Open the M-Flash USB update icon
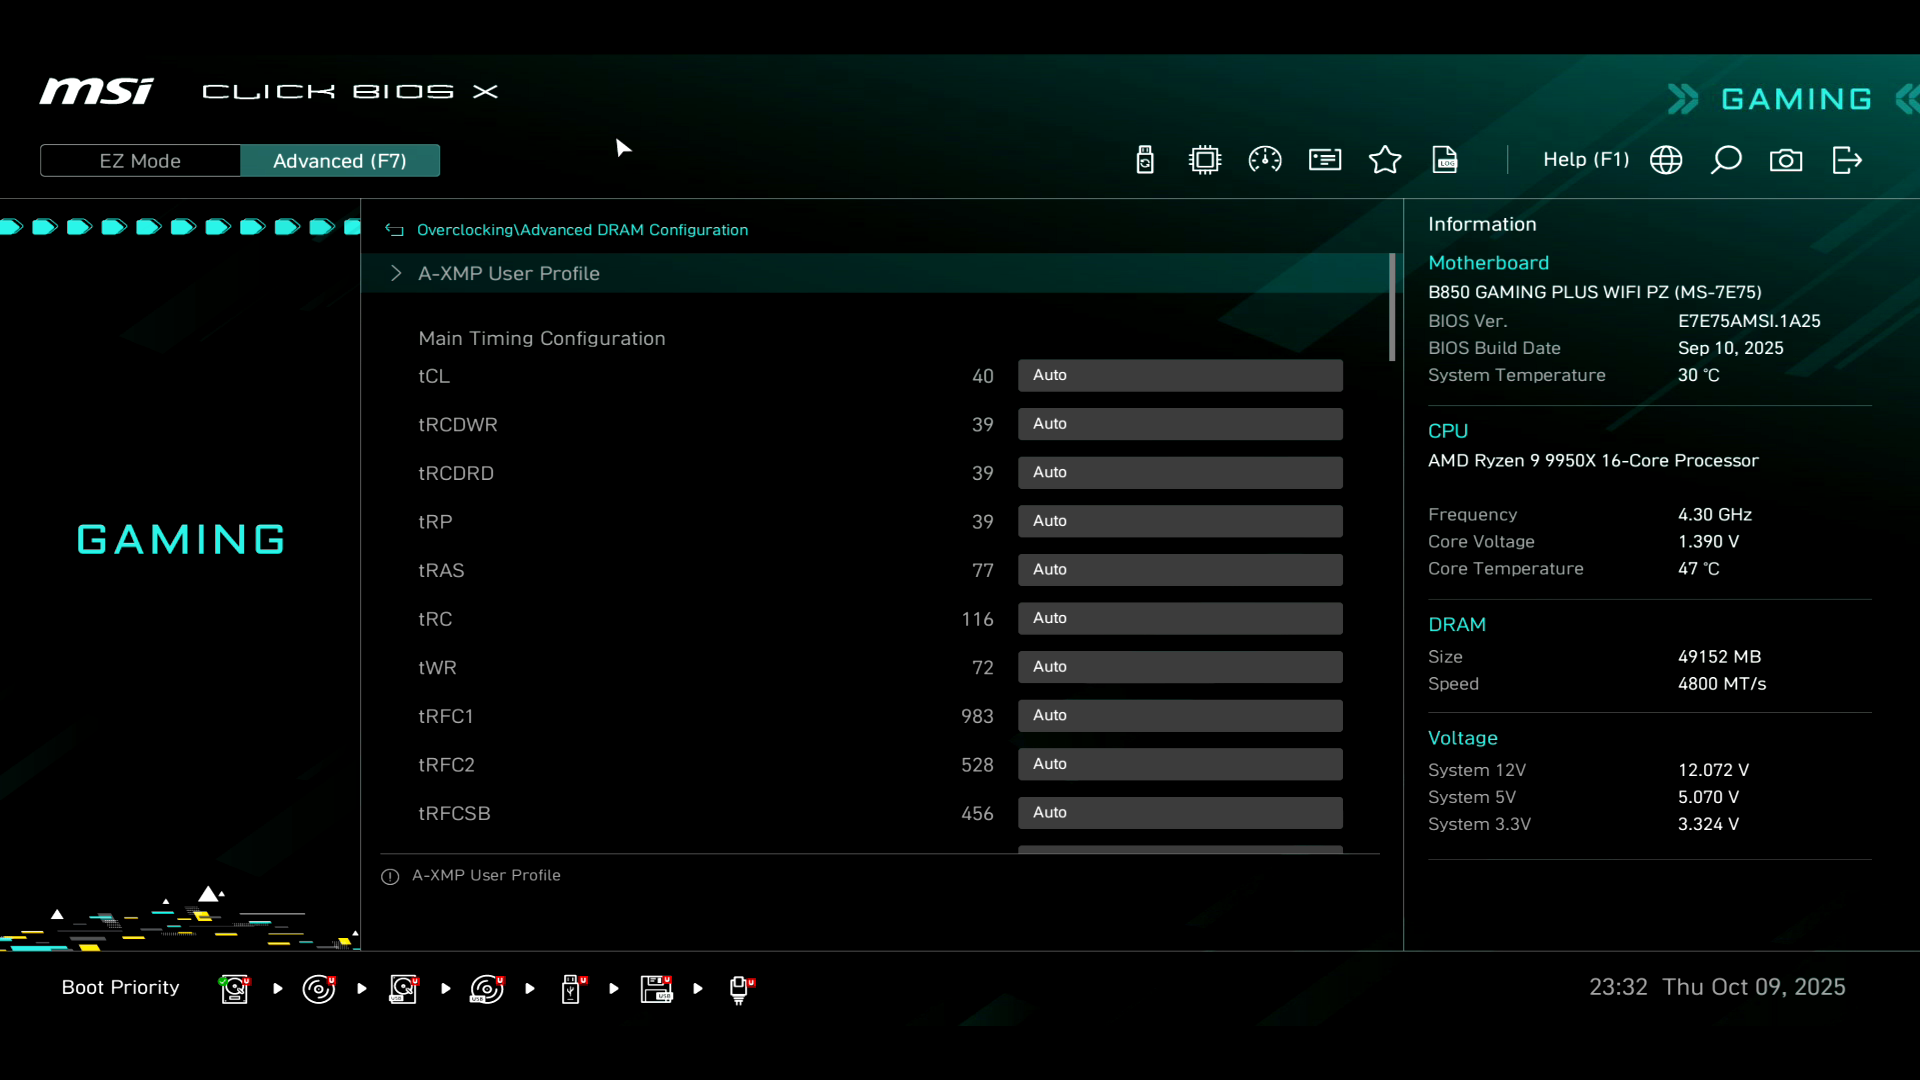The image size is (1920, 1080). click(1145, 160)
